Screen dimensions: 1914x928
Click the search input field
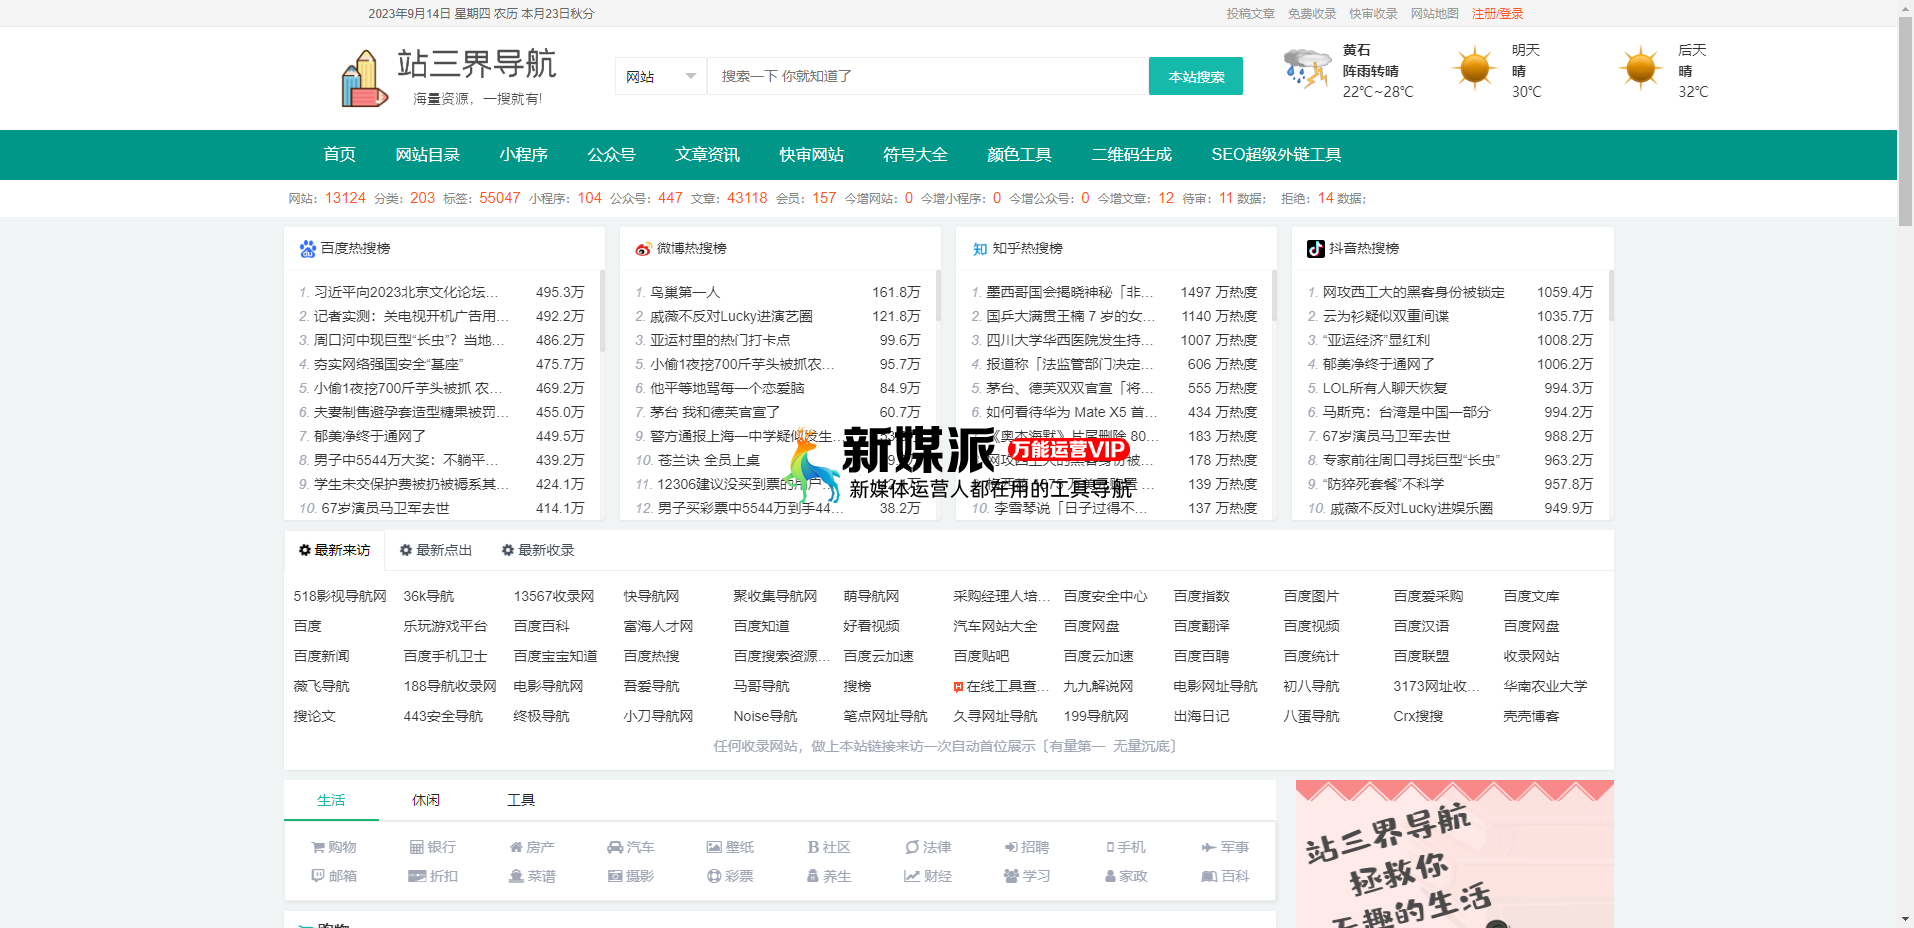click(x=928, y=76)
